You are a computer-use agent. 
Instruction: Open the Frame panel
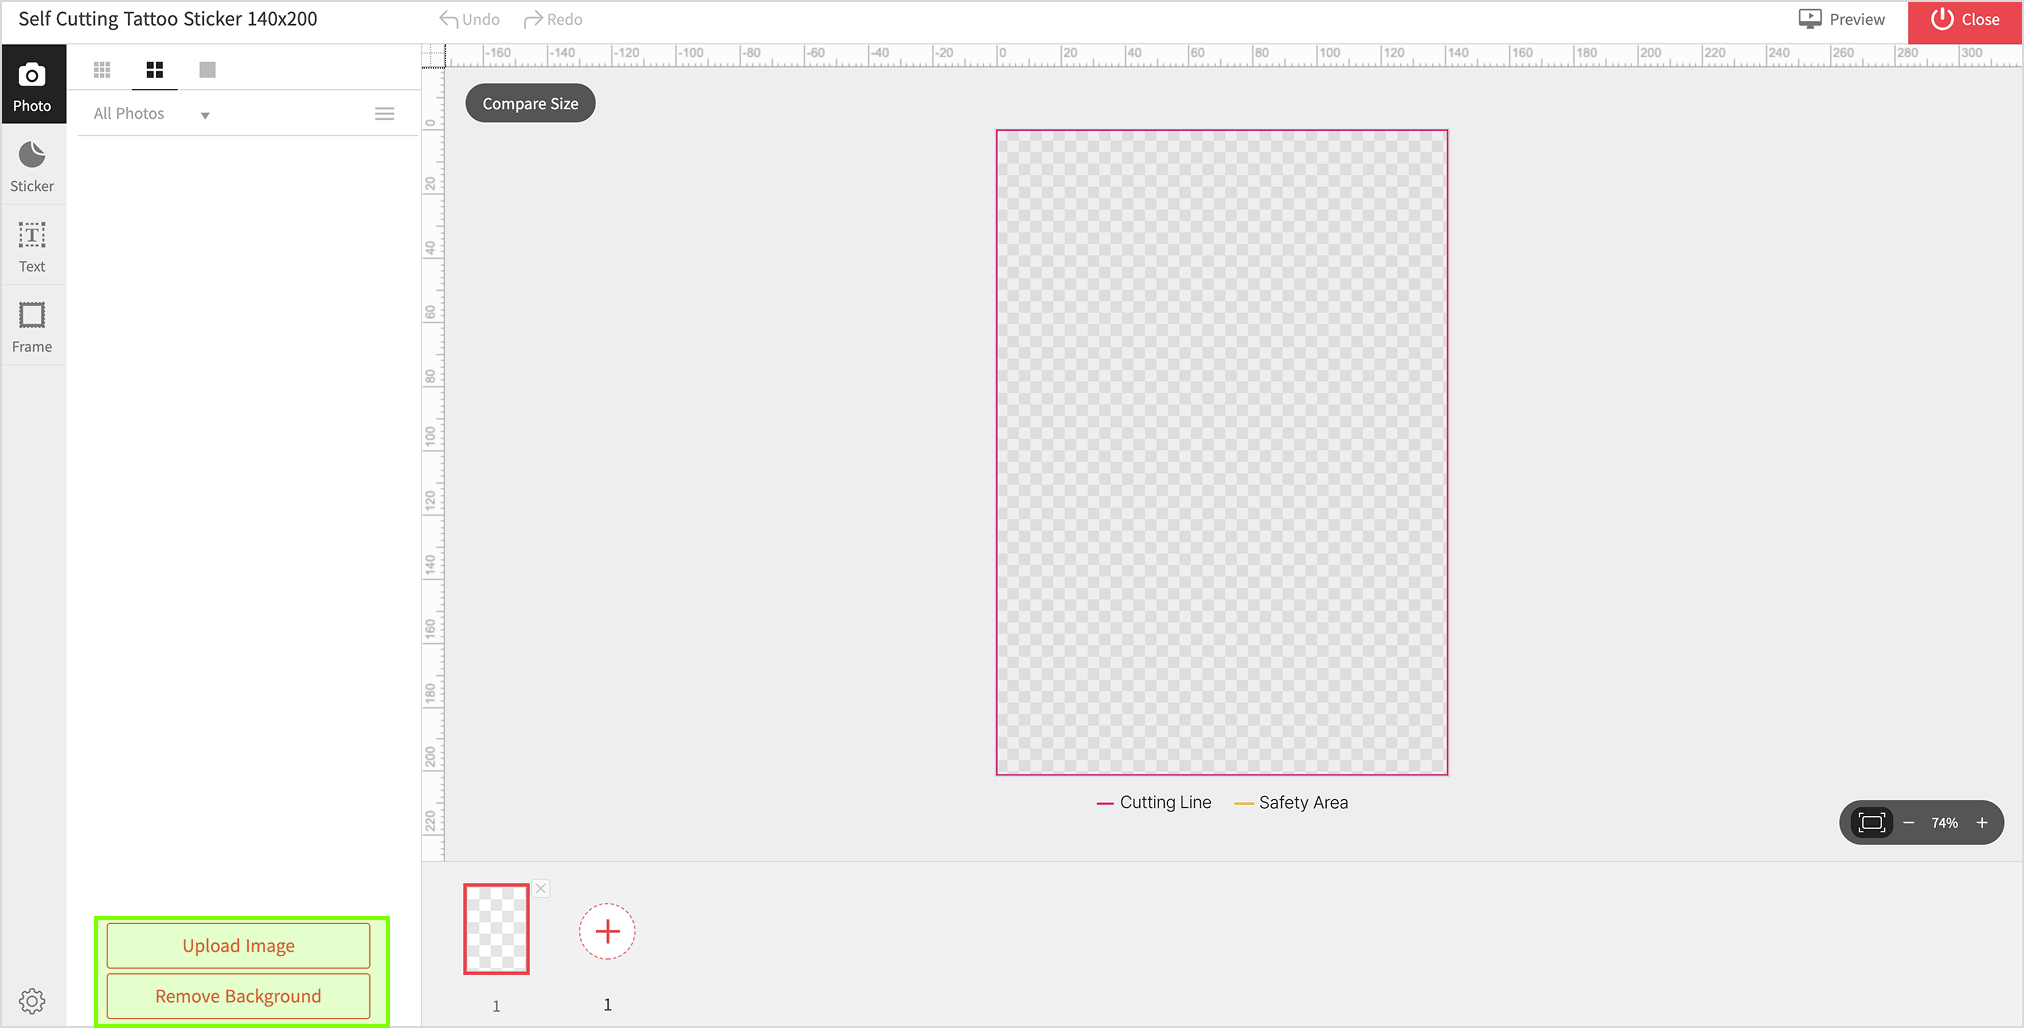tap(32, 327)
